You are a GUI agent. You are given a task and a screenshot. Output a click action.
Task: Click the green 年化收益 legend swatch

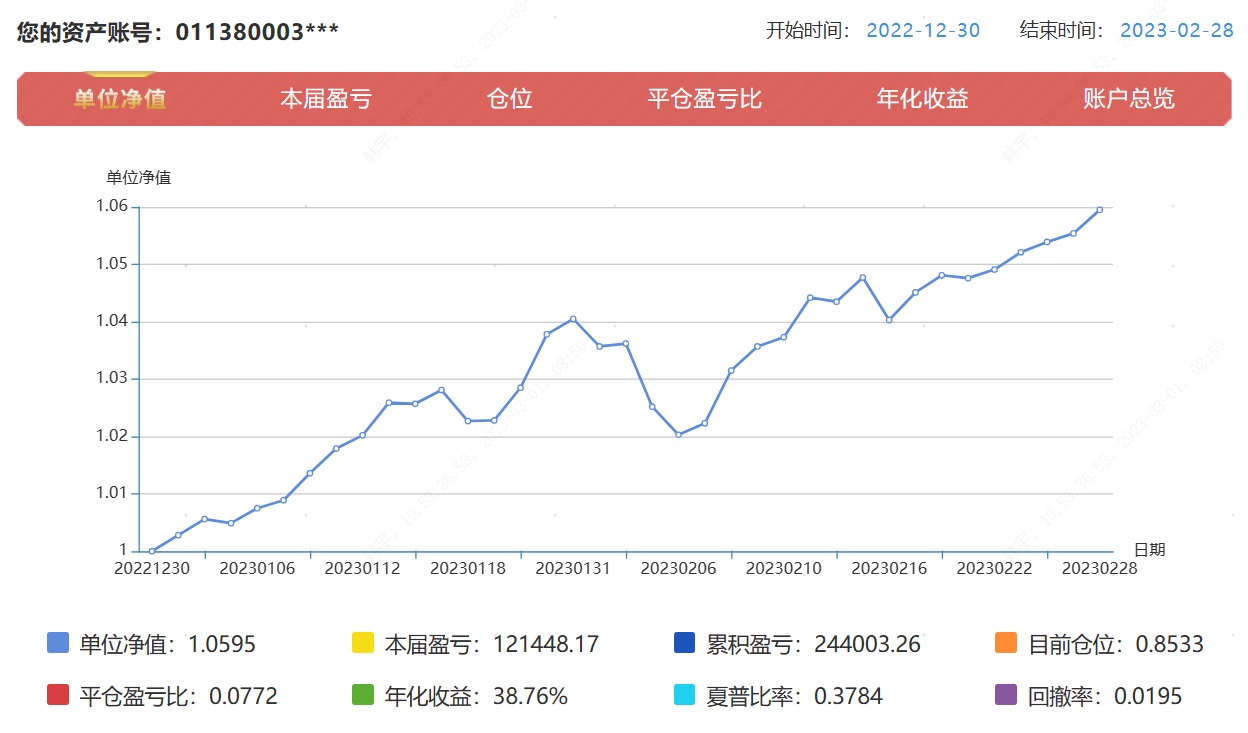coord(364,695)
